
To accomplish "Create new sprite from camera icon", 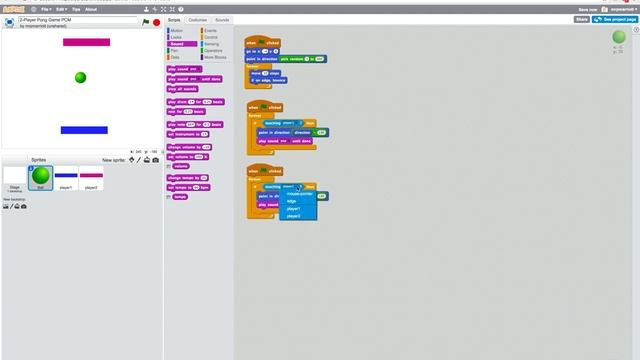I will (156, 160).
